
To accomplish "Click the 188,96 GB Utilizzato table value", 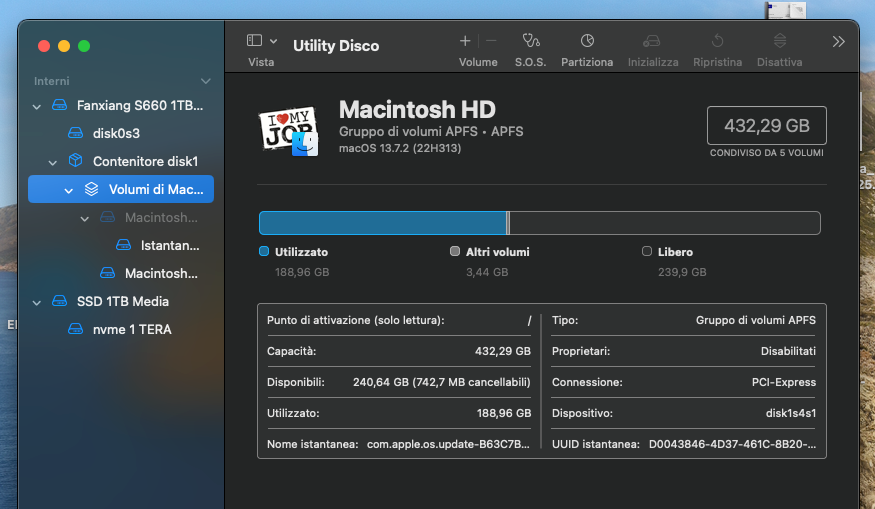I will 504,414.
